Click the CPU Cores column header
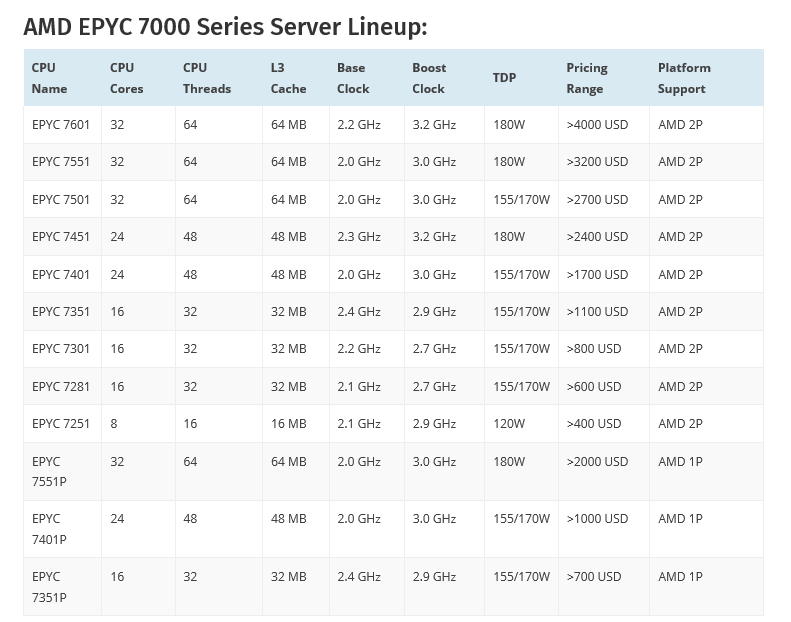Viewport: 791px width, 622px height. [127, 78]
